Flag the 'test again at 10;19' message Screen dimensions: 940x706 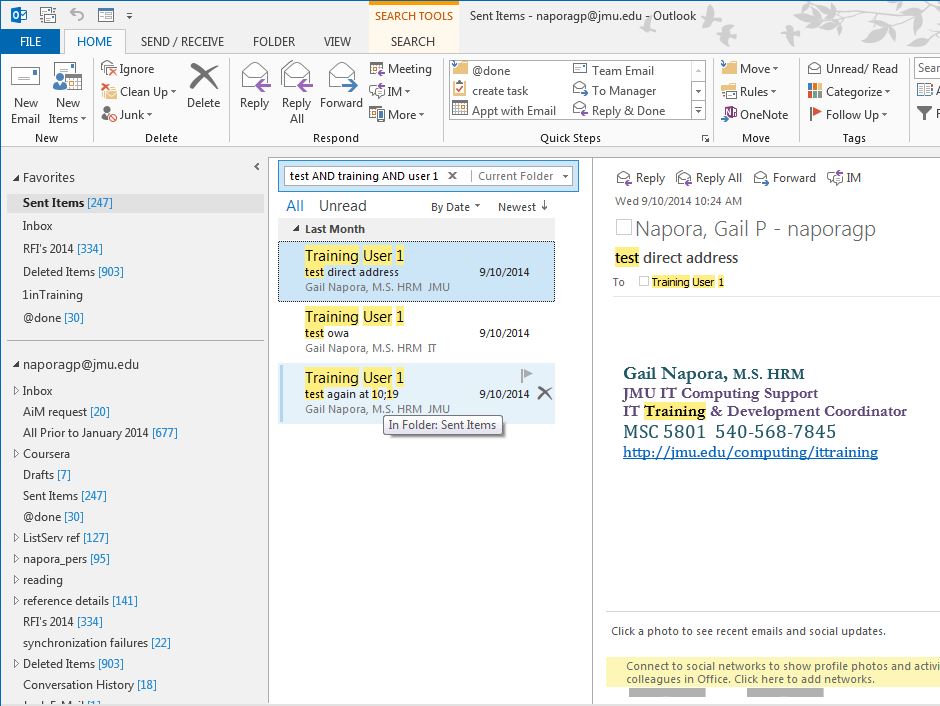pyautogui.click(x=526, y=376)
